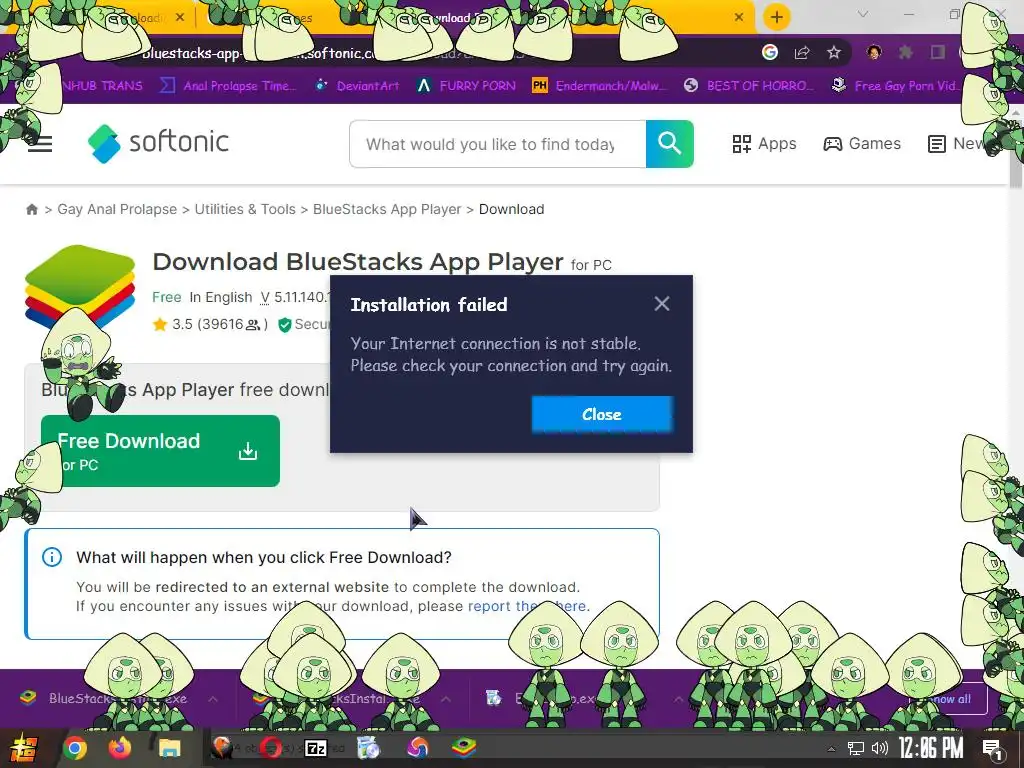Open network status tray icon

click(x=855, y=748)
